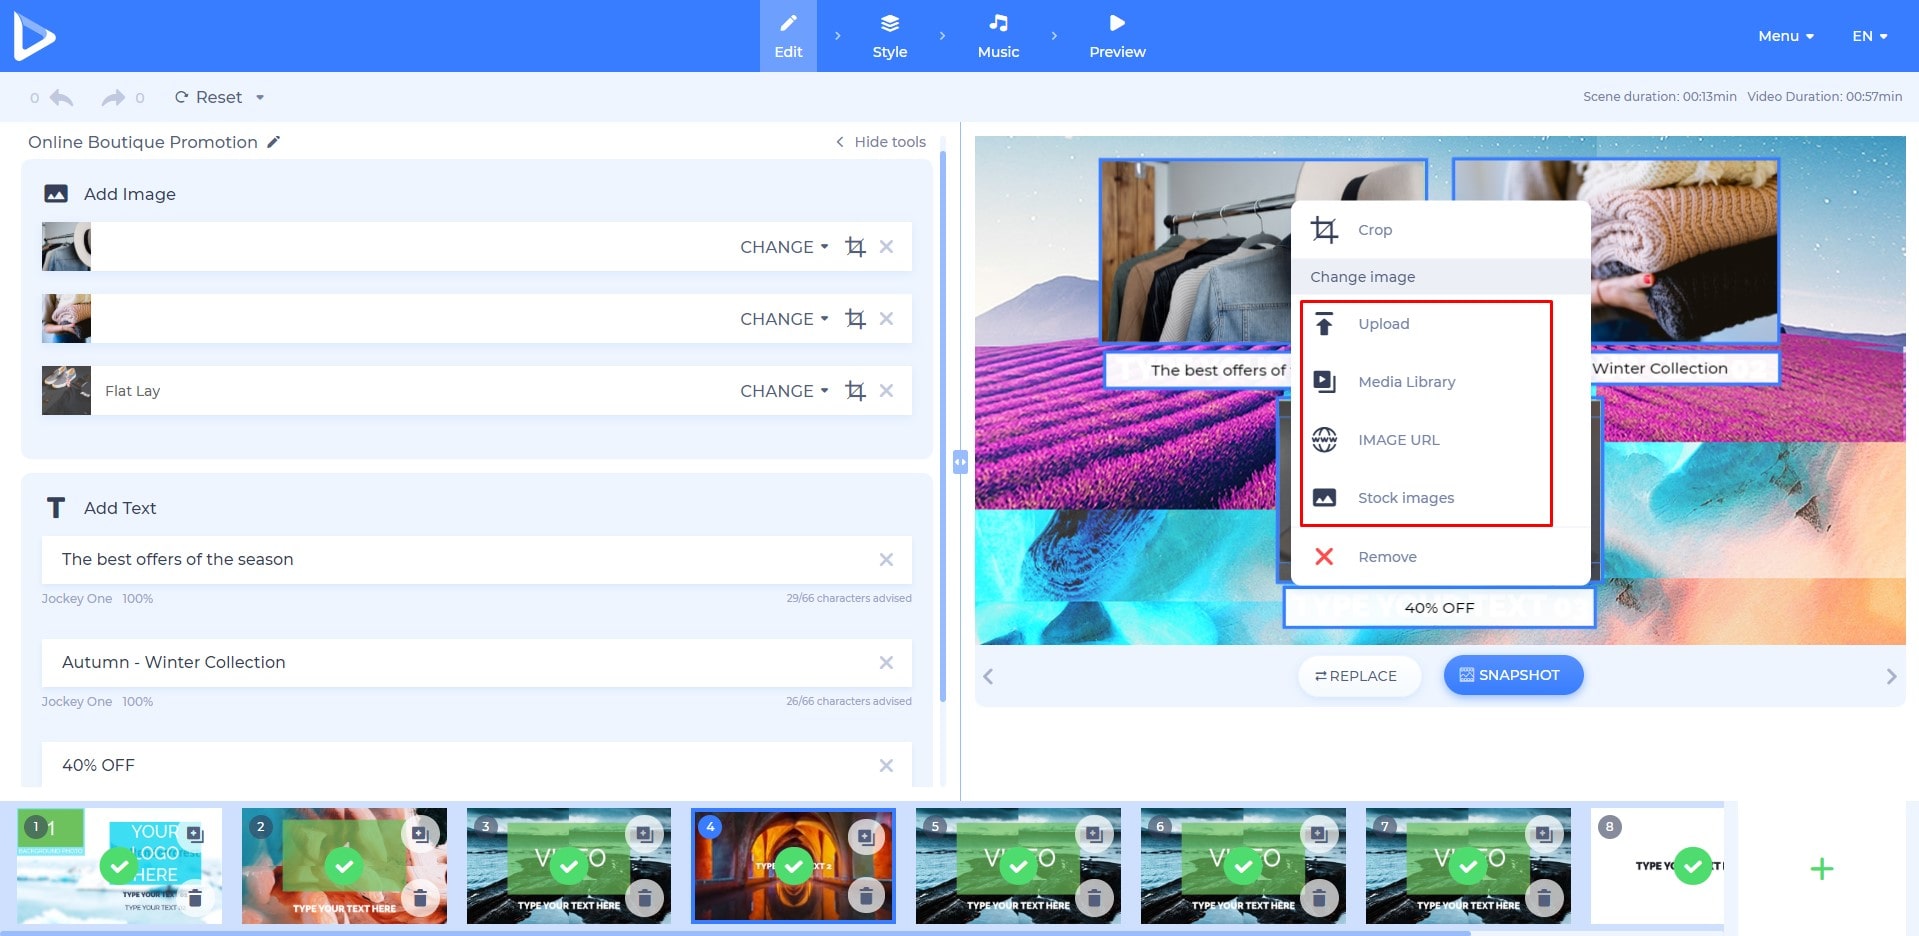Toggle the green checkmark on scene 8

(1692, 865)
